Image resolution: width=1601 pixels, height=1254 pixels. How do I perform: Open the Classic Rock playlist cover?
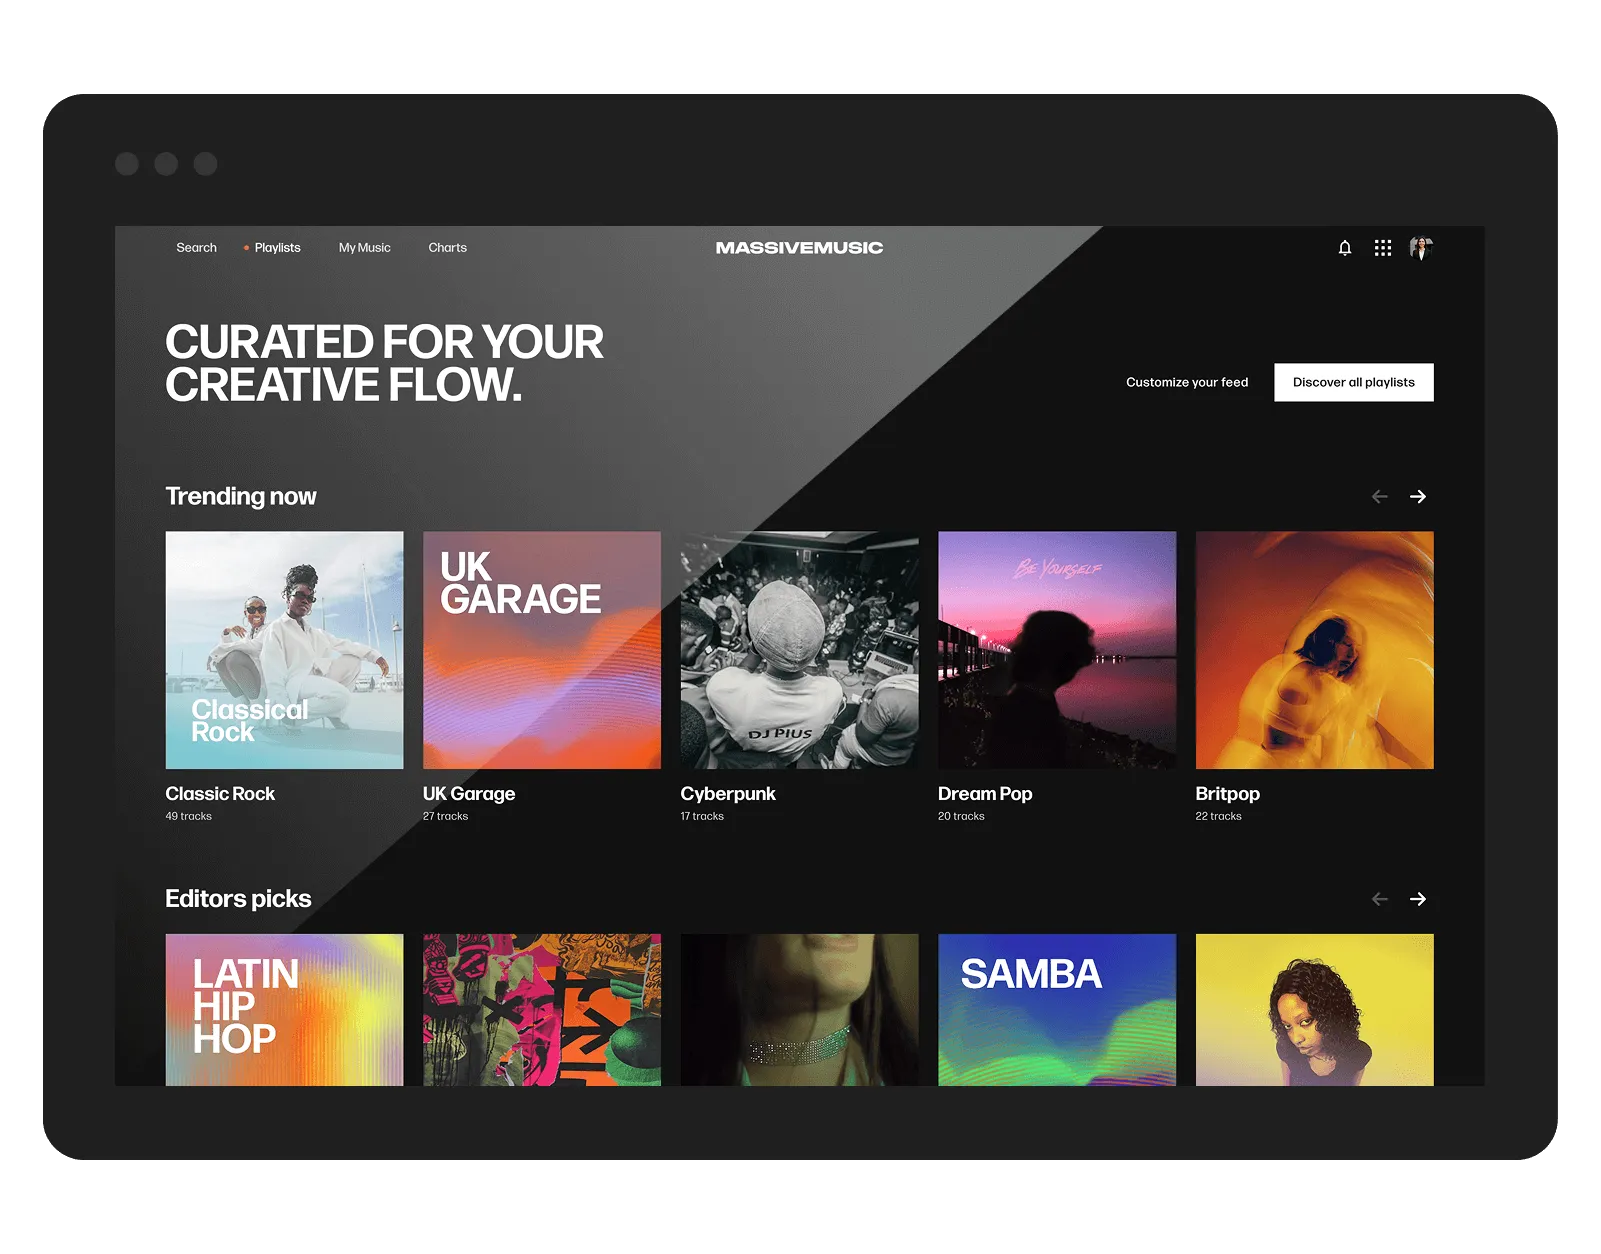(x=284, y=650)
